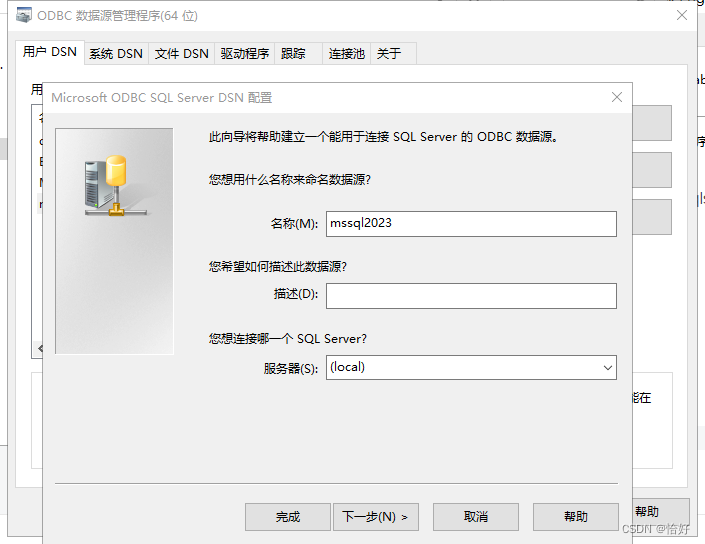
Task: Open the 关于 tab
Action: (x=393, y=54)
